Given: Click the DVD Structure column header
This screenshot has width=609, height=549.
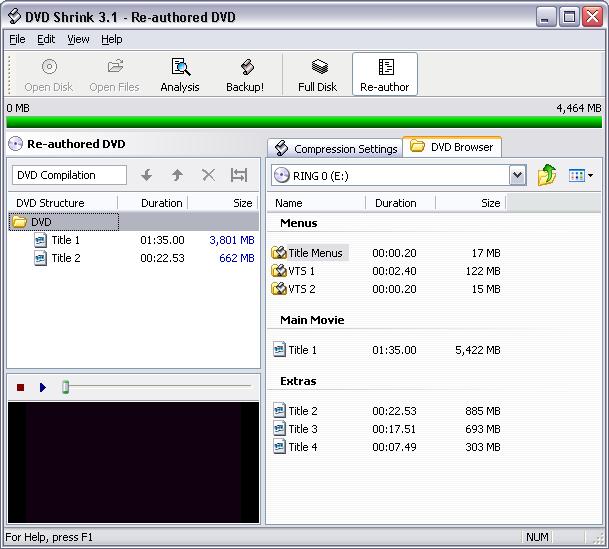Looking at the screenshot, I should click(x=63, y=203).
